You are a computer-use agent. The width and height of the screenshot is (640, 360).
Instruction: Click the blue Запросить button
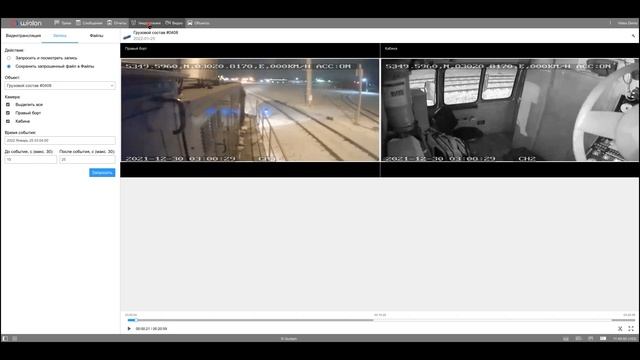[x=102, y=173]
